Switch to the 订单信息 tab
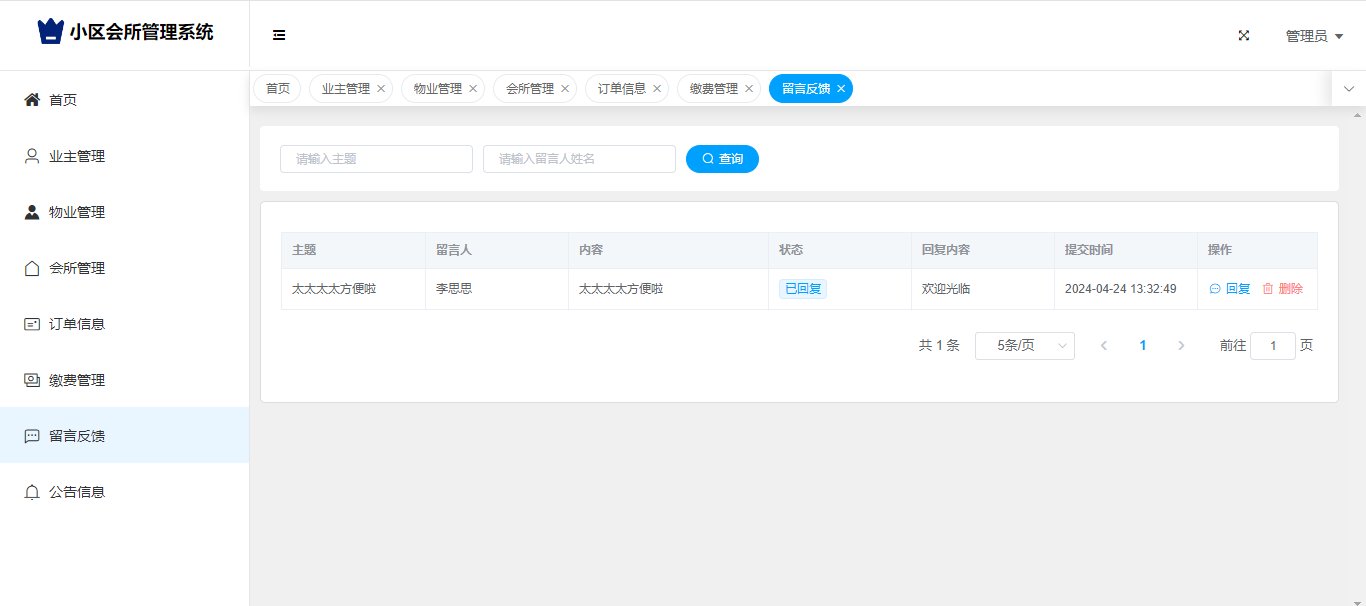 tap(621, 89)
